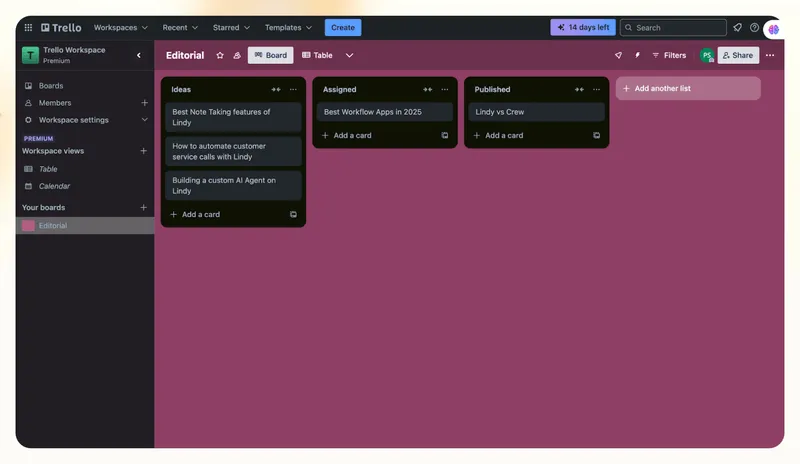Click the Published list title
Viewport: 800px width, 464px height.
point(492,89)
